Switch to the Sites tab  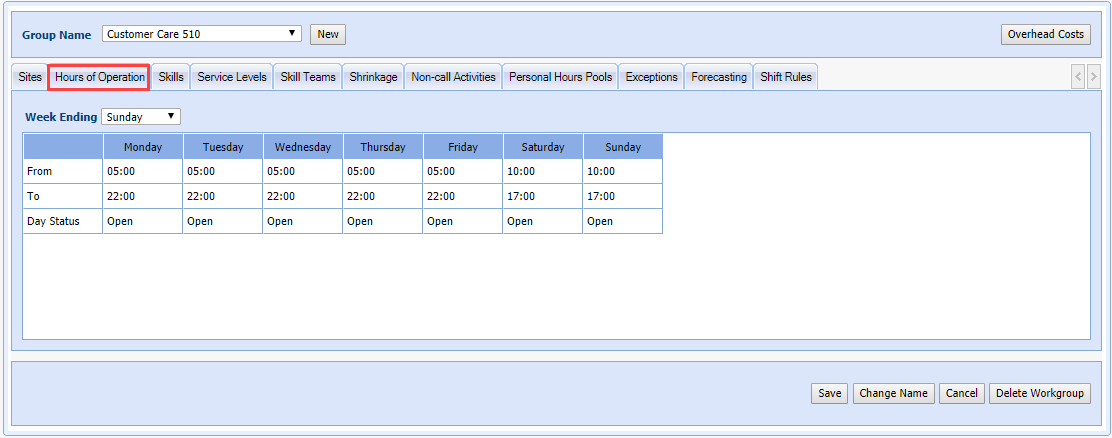pyautogui.click(x=30, y=77)
